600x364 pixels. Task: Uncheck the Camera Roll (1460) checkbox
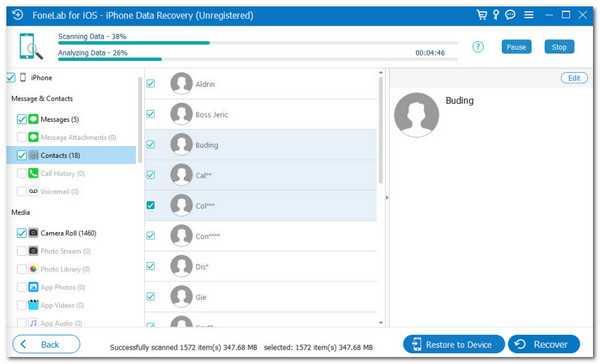click(x=21, y=233)
